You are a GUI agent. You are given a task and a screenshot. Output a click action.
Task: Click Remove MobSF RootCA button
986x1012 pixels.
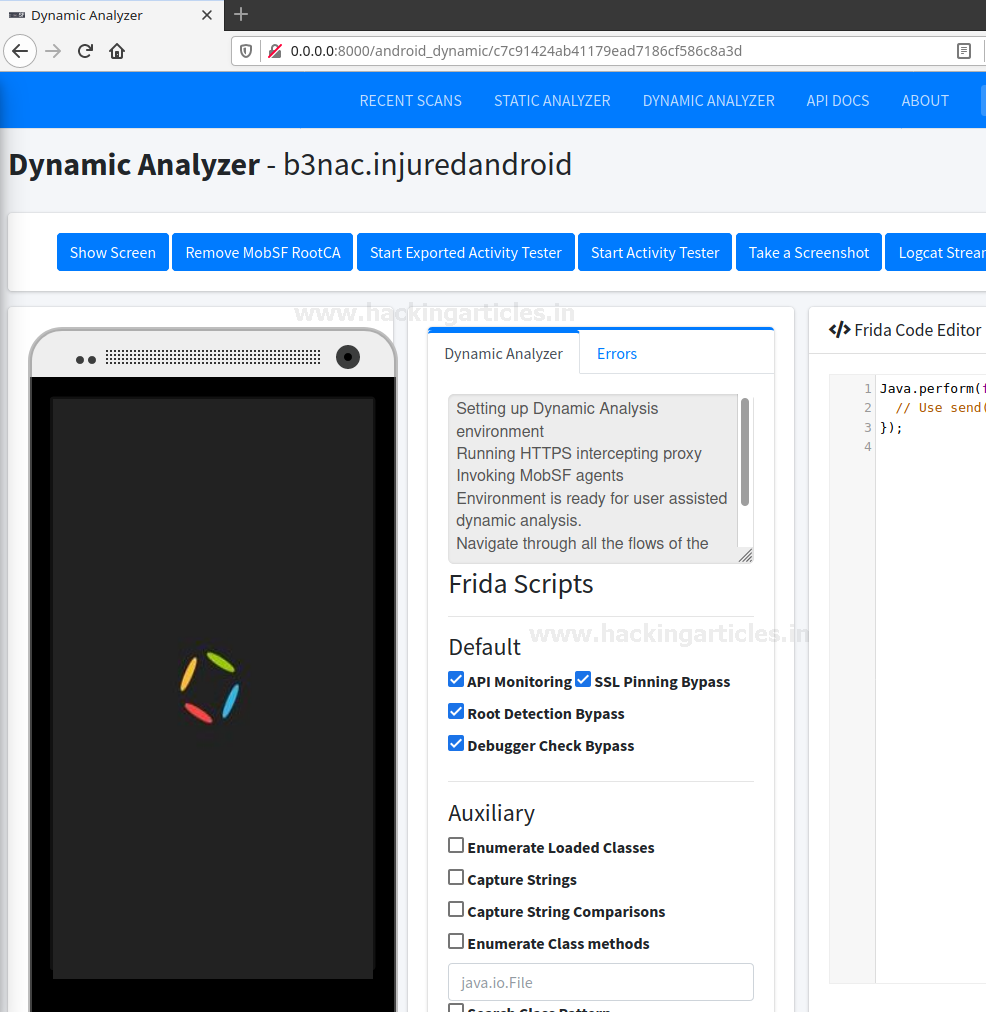(263, 252)
